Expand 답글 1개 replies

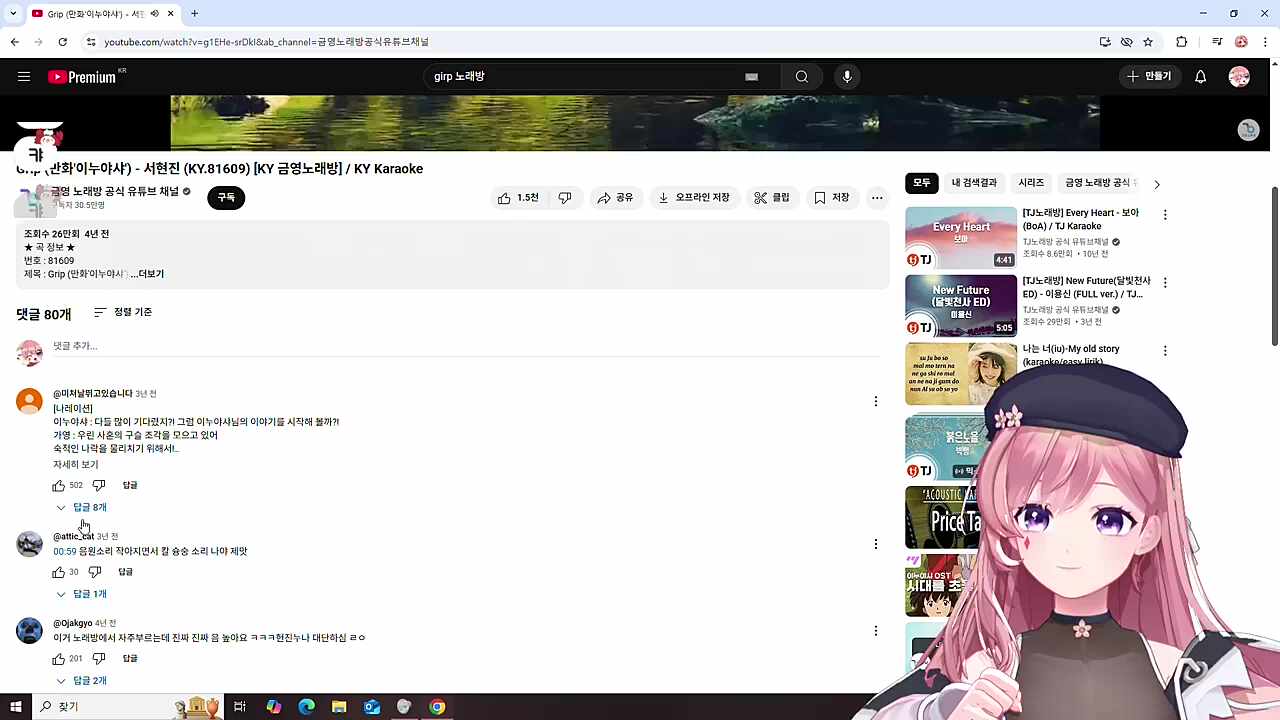82,594
